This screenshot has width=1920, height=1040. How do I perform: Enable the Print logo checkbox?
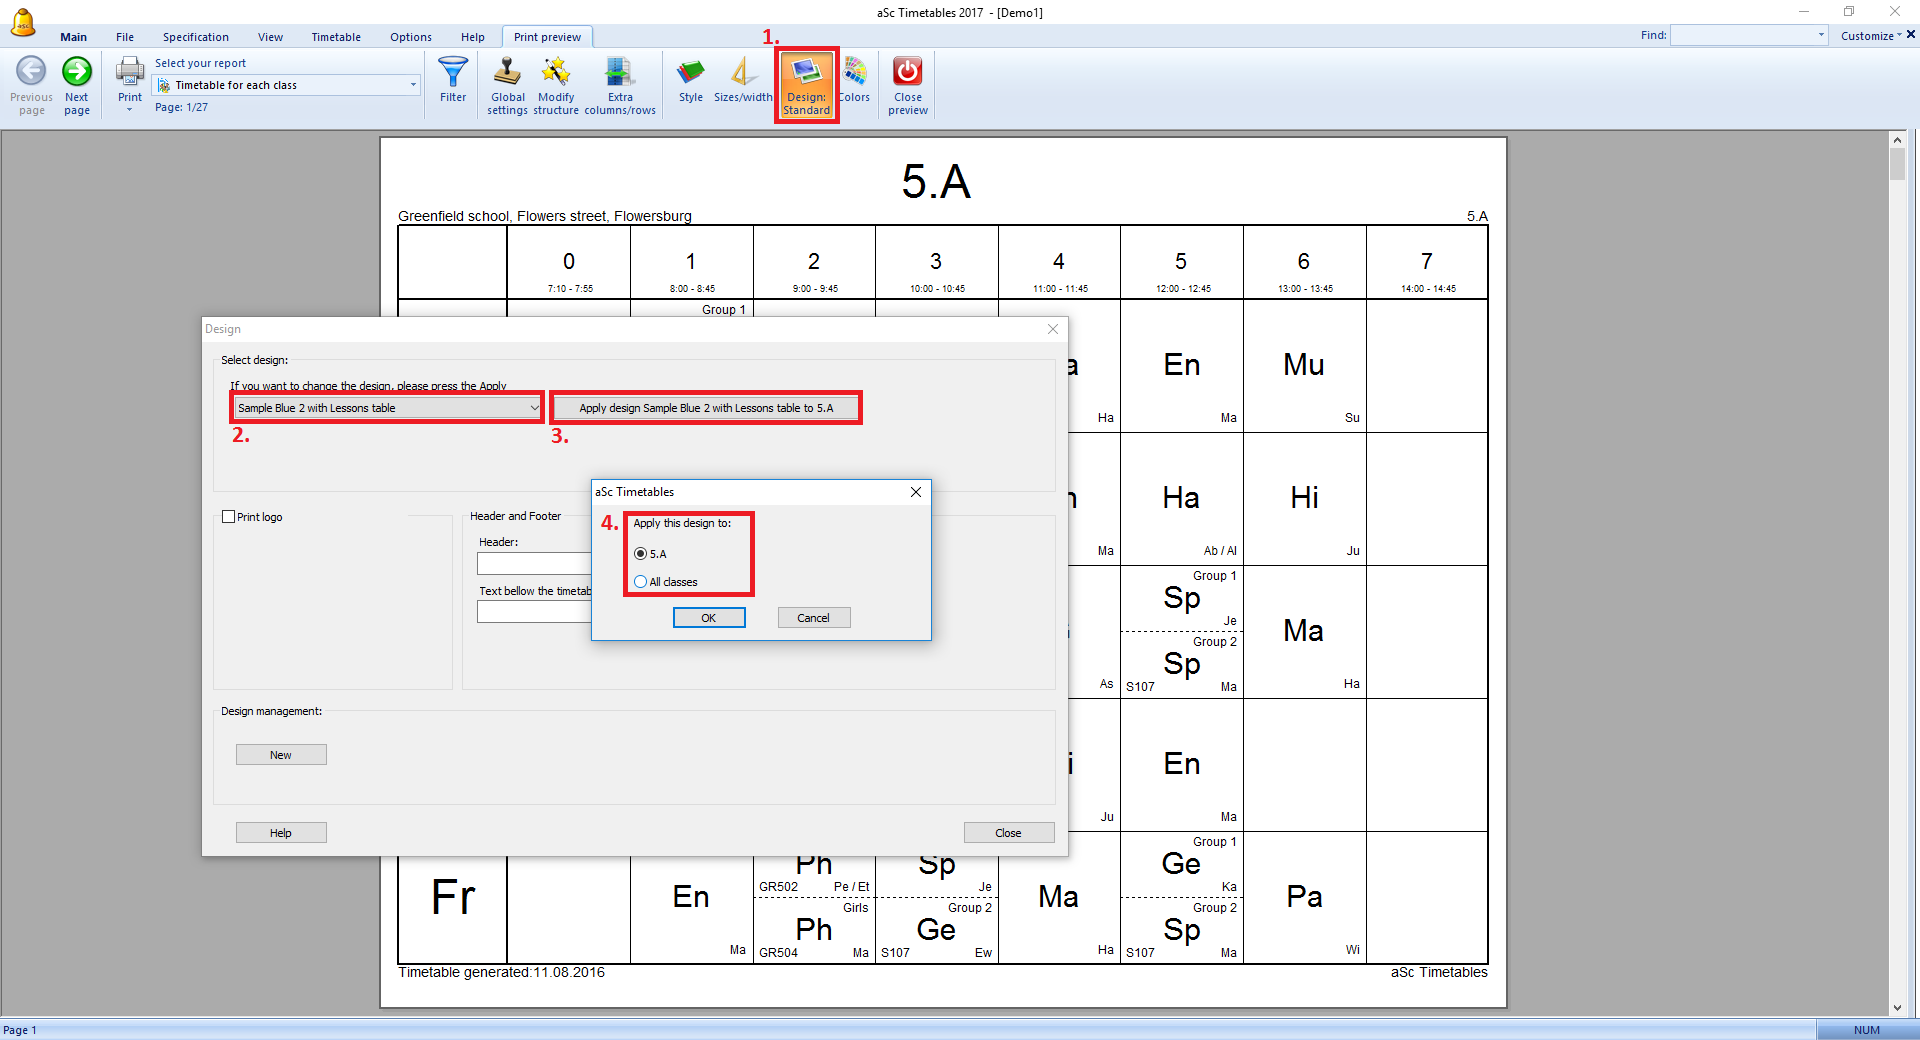pyautogui.click(x=229, y=517)
